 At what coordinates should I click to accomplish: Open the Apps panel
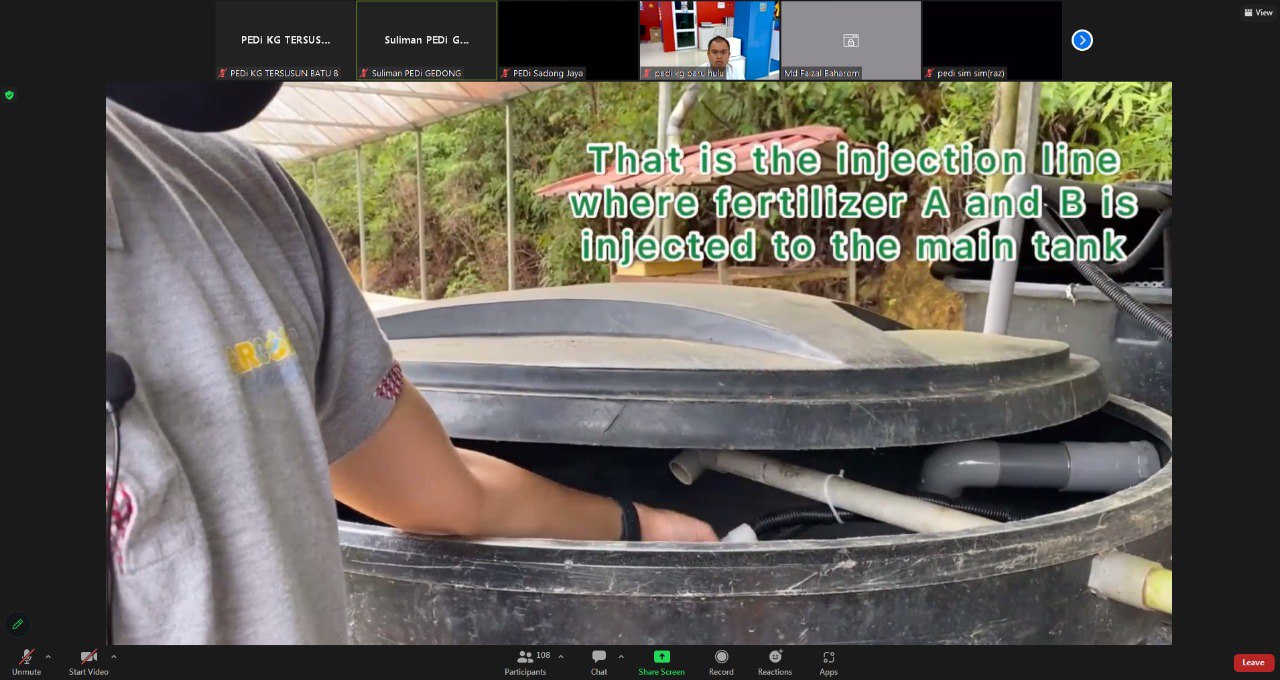[x=828, y=658]
